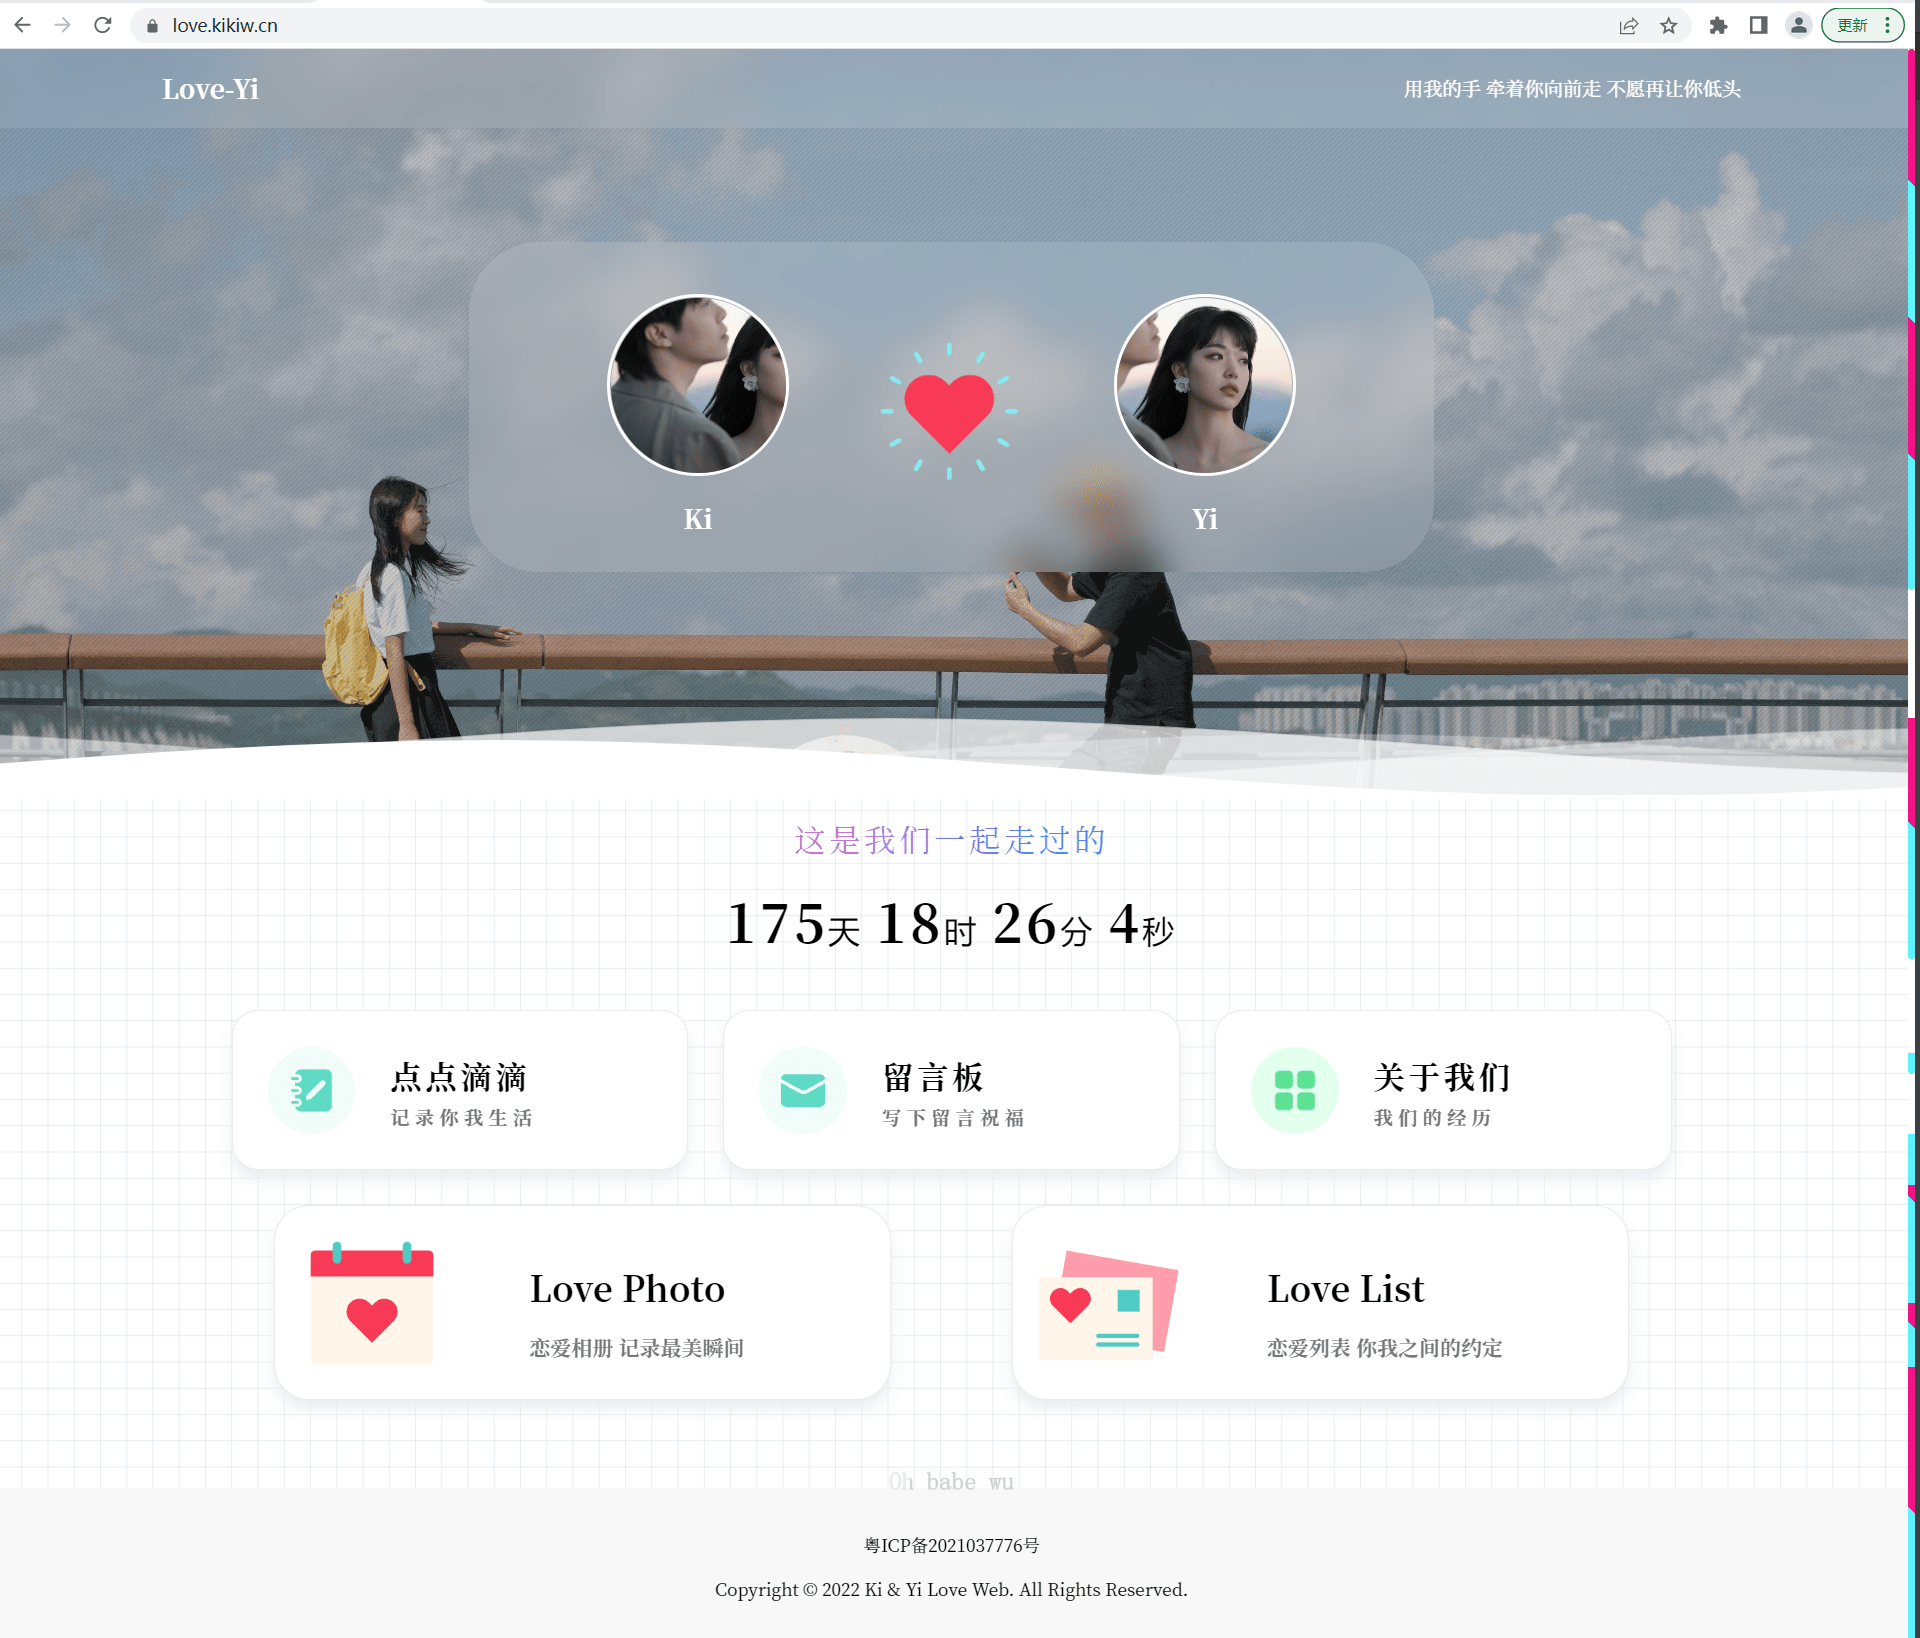Click the ICP number 粤ICP备2021037776号 link
Image resolution: width=1920 pixels, height=1638 pixels.
951,1546
